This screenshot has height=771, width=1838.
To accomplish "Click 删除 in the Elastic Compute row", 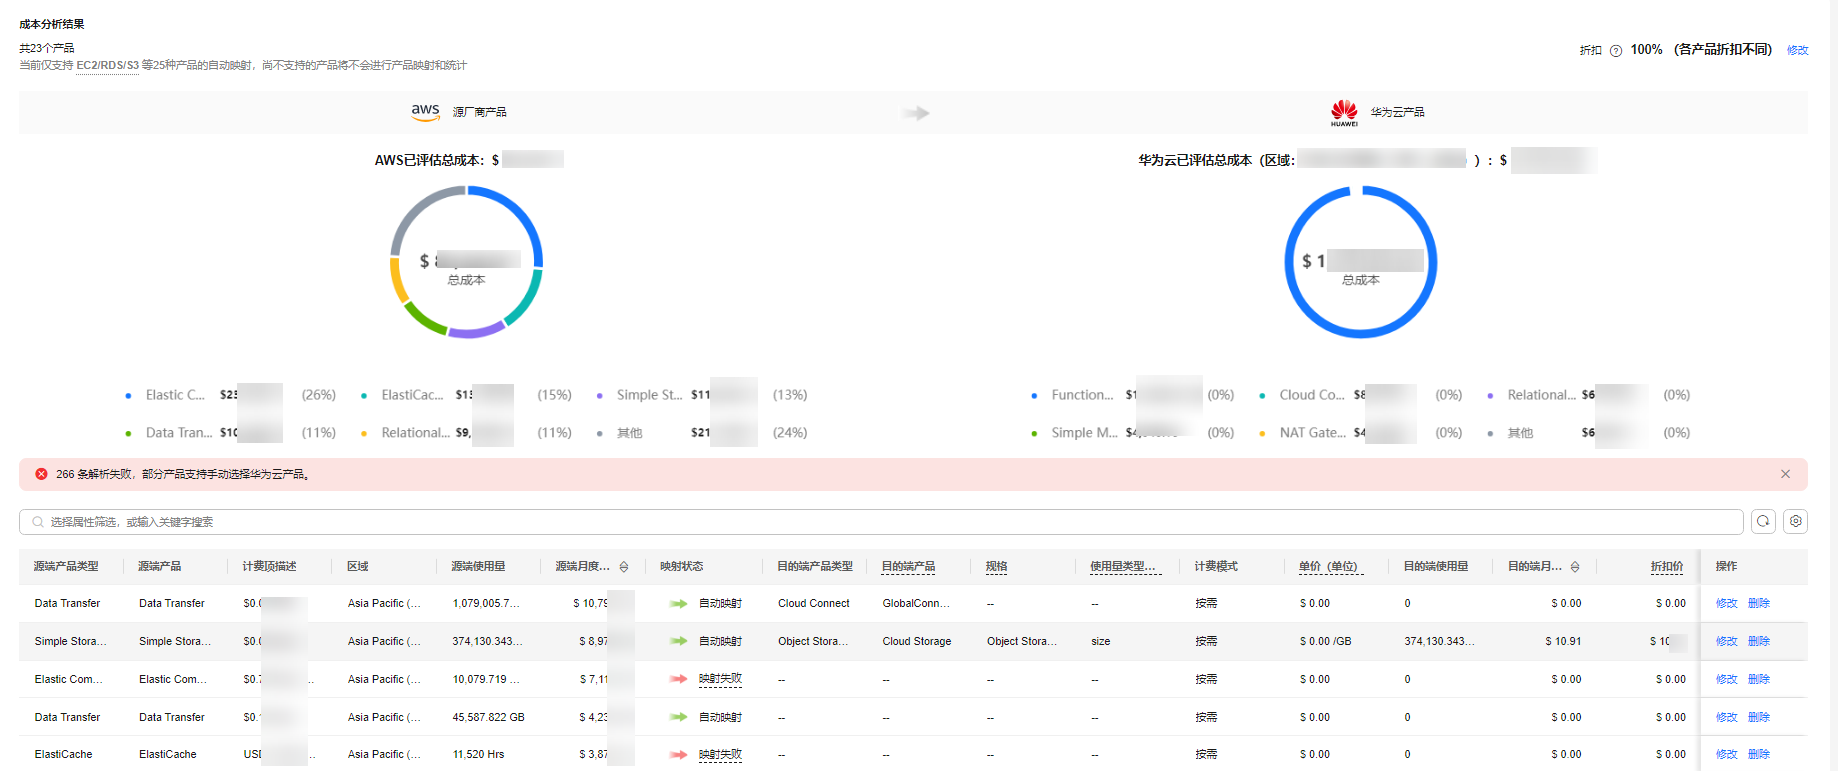I will (1759, 679).
